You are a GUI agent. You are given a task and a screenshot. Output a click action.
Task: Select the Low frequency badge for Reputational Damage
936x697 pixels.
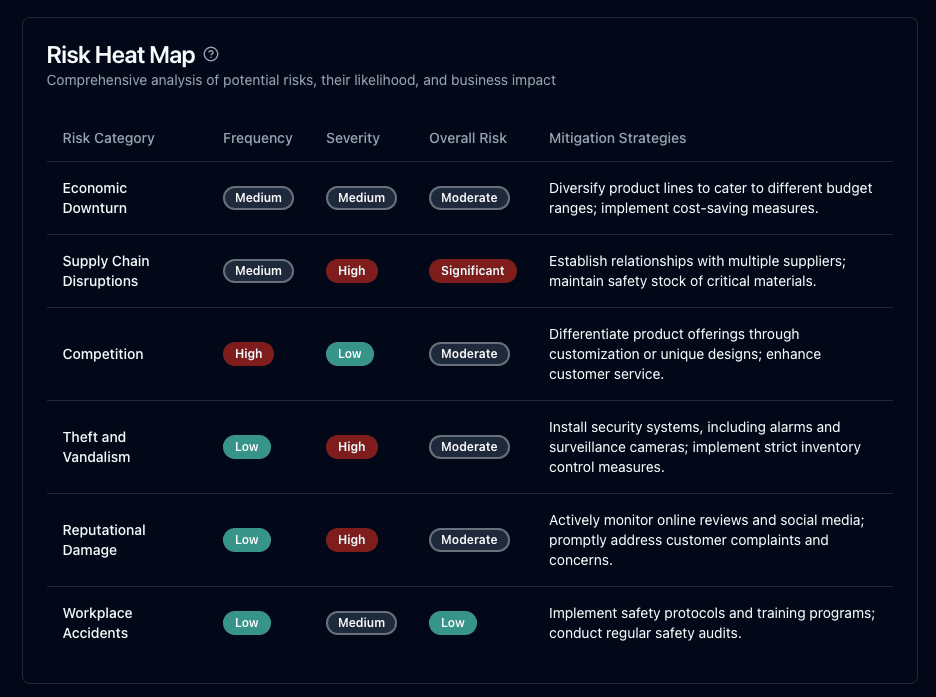pyautogui.click(x=247, y=540)
